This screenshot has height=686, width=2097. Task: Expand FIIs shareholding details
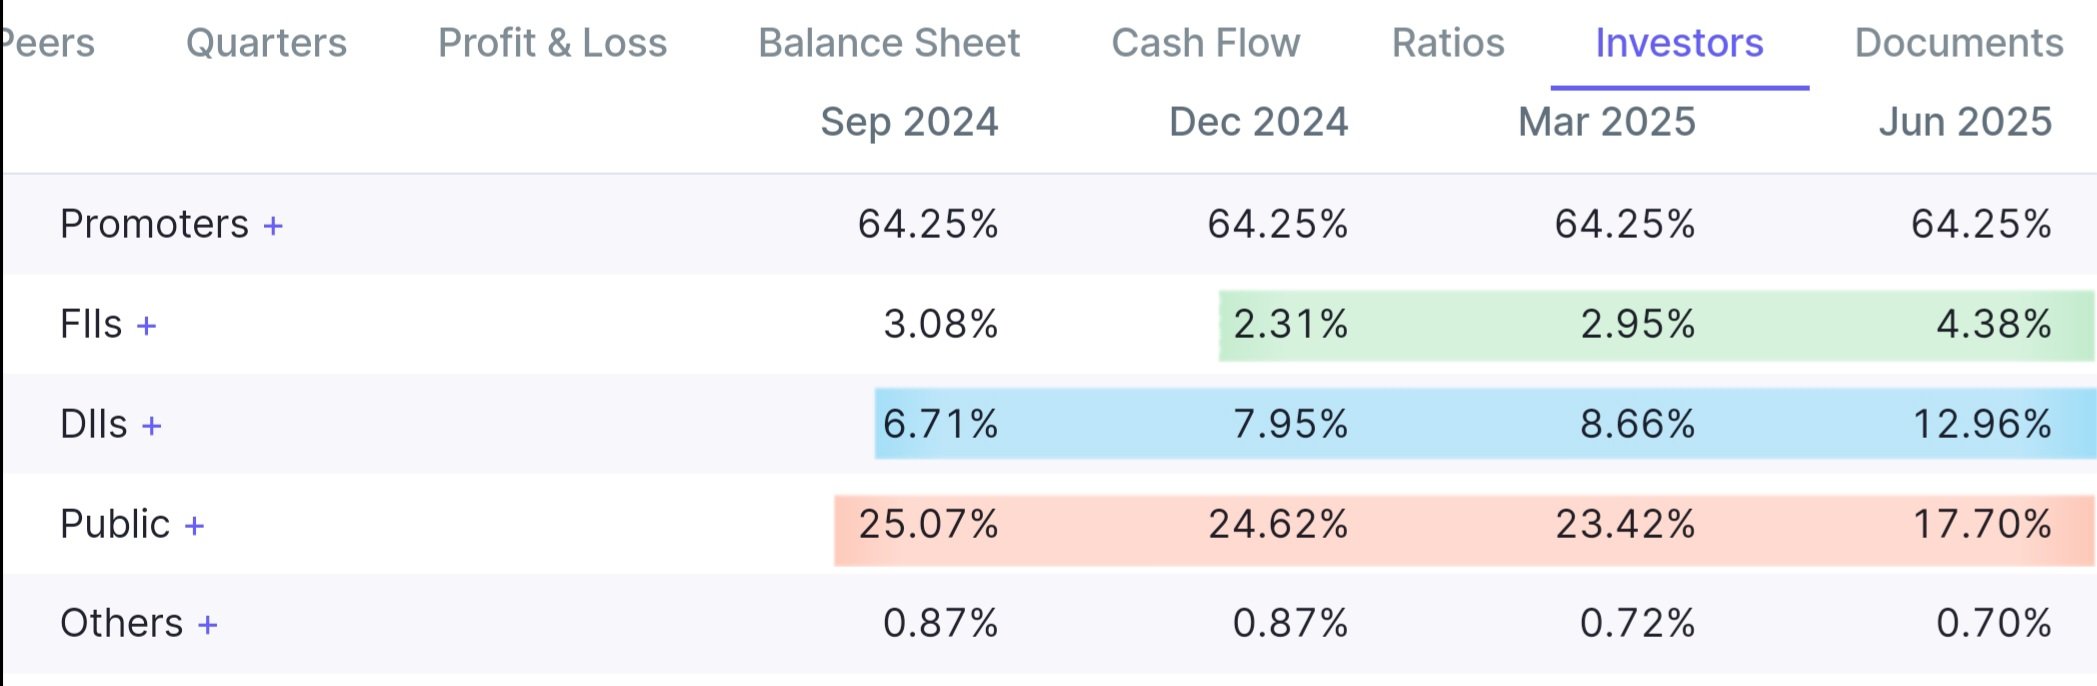[x=147, y=326]
